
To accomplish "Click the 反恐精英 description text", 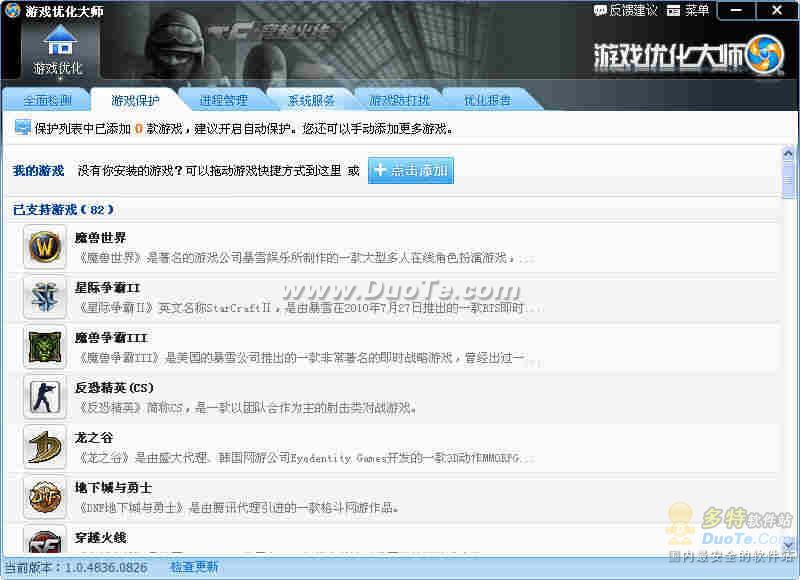I will [247, 408].
